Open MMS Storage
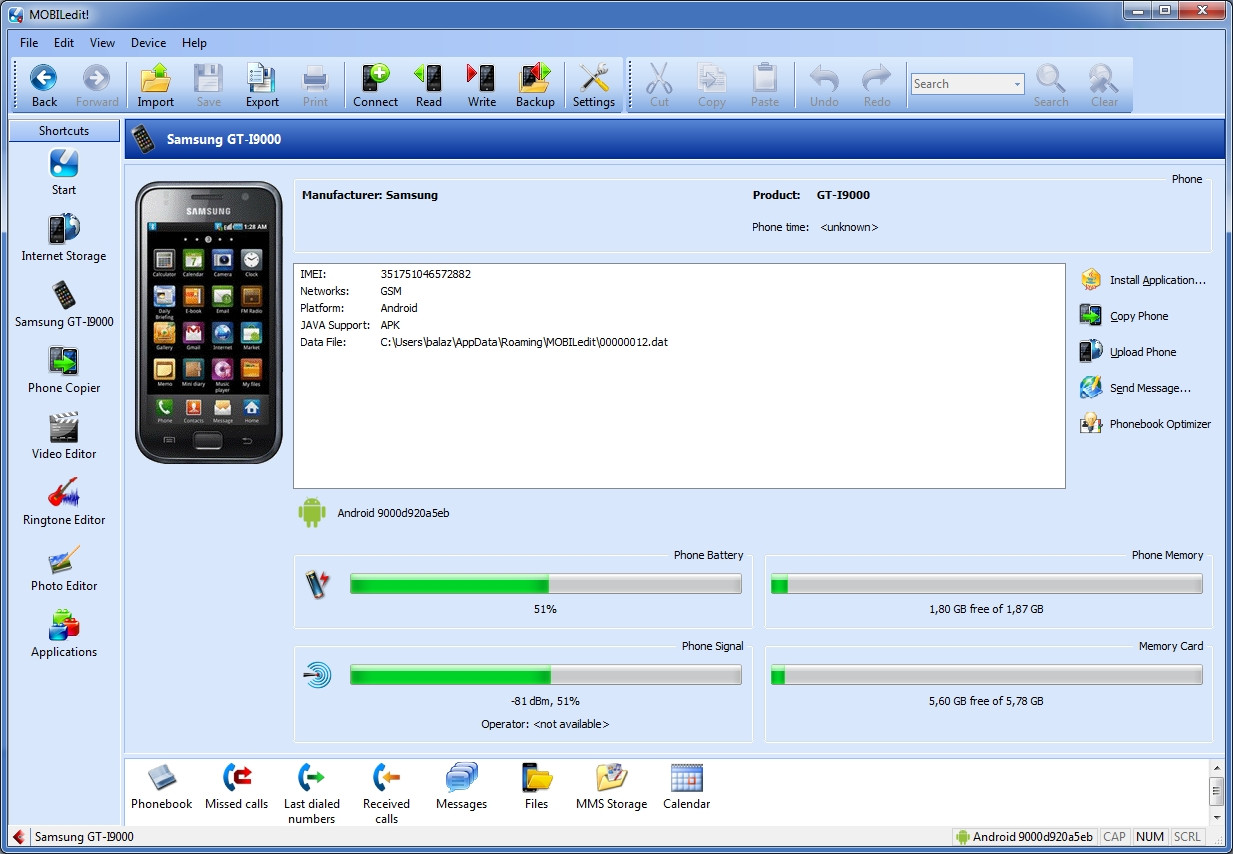The height and width of the screenshot is (854, 1233). [612, 787]
